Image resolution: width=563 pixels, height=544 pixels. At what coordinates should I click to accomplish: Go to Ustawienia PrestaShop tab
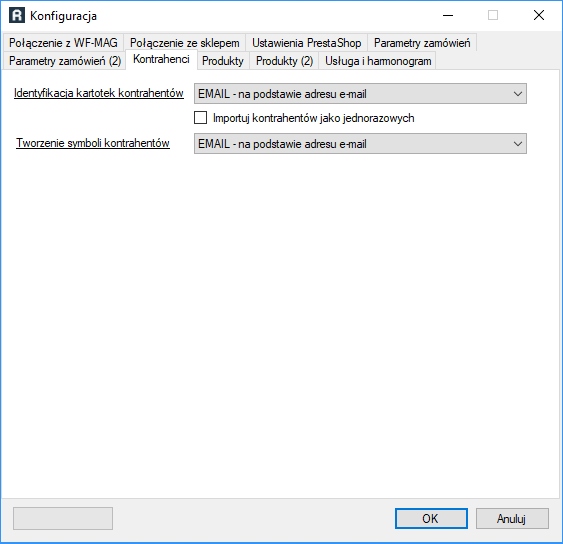[x=307, y=43]
